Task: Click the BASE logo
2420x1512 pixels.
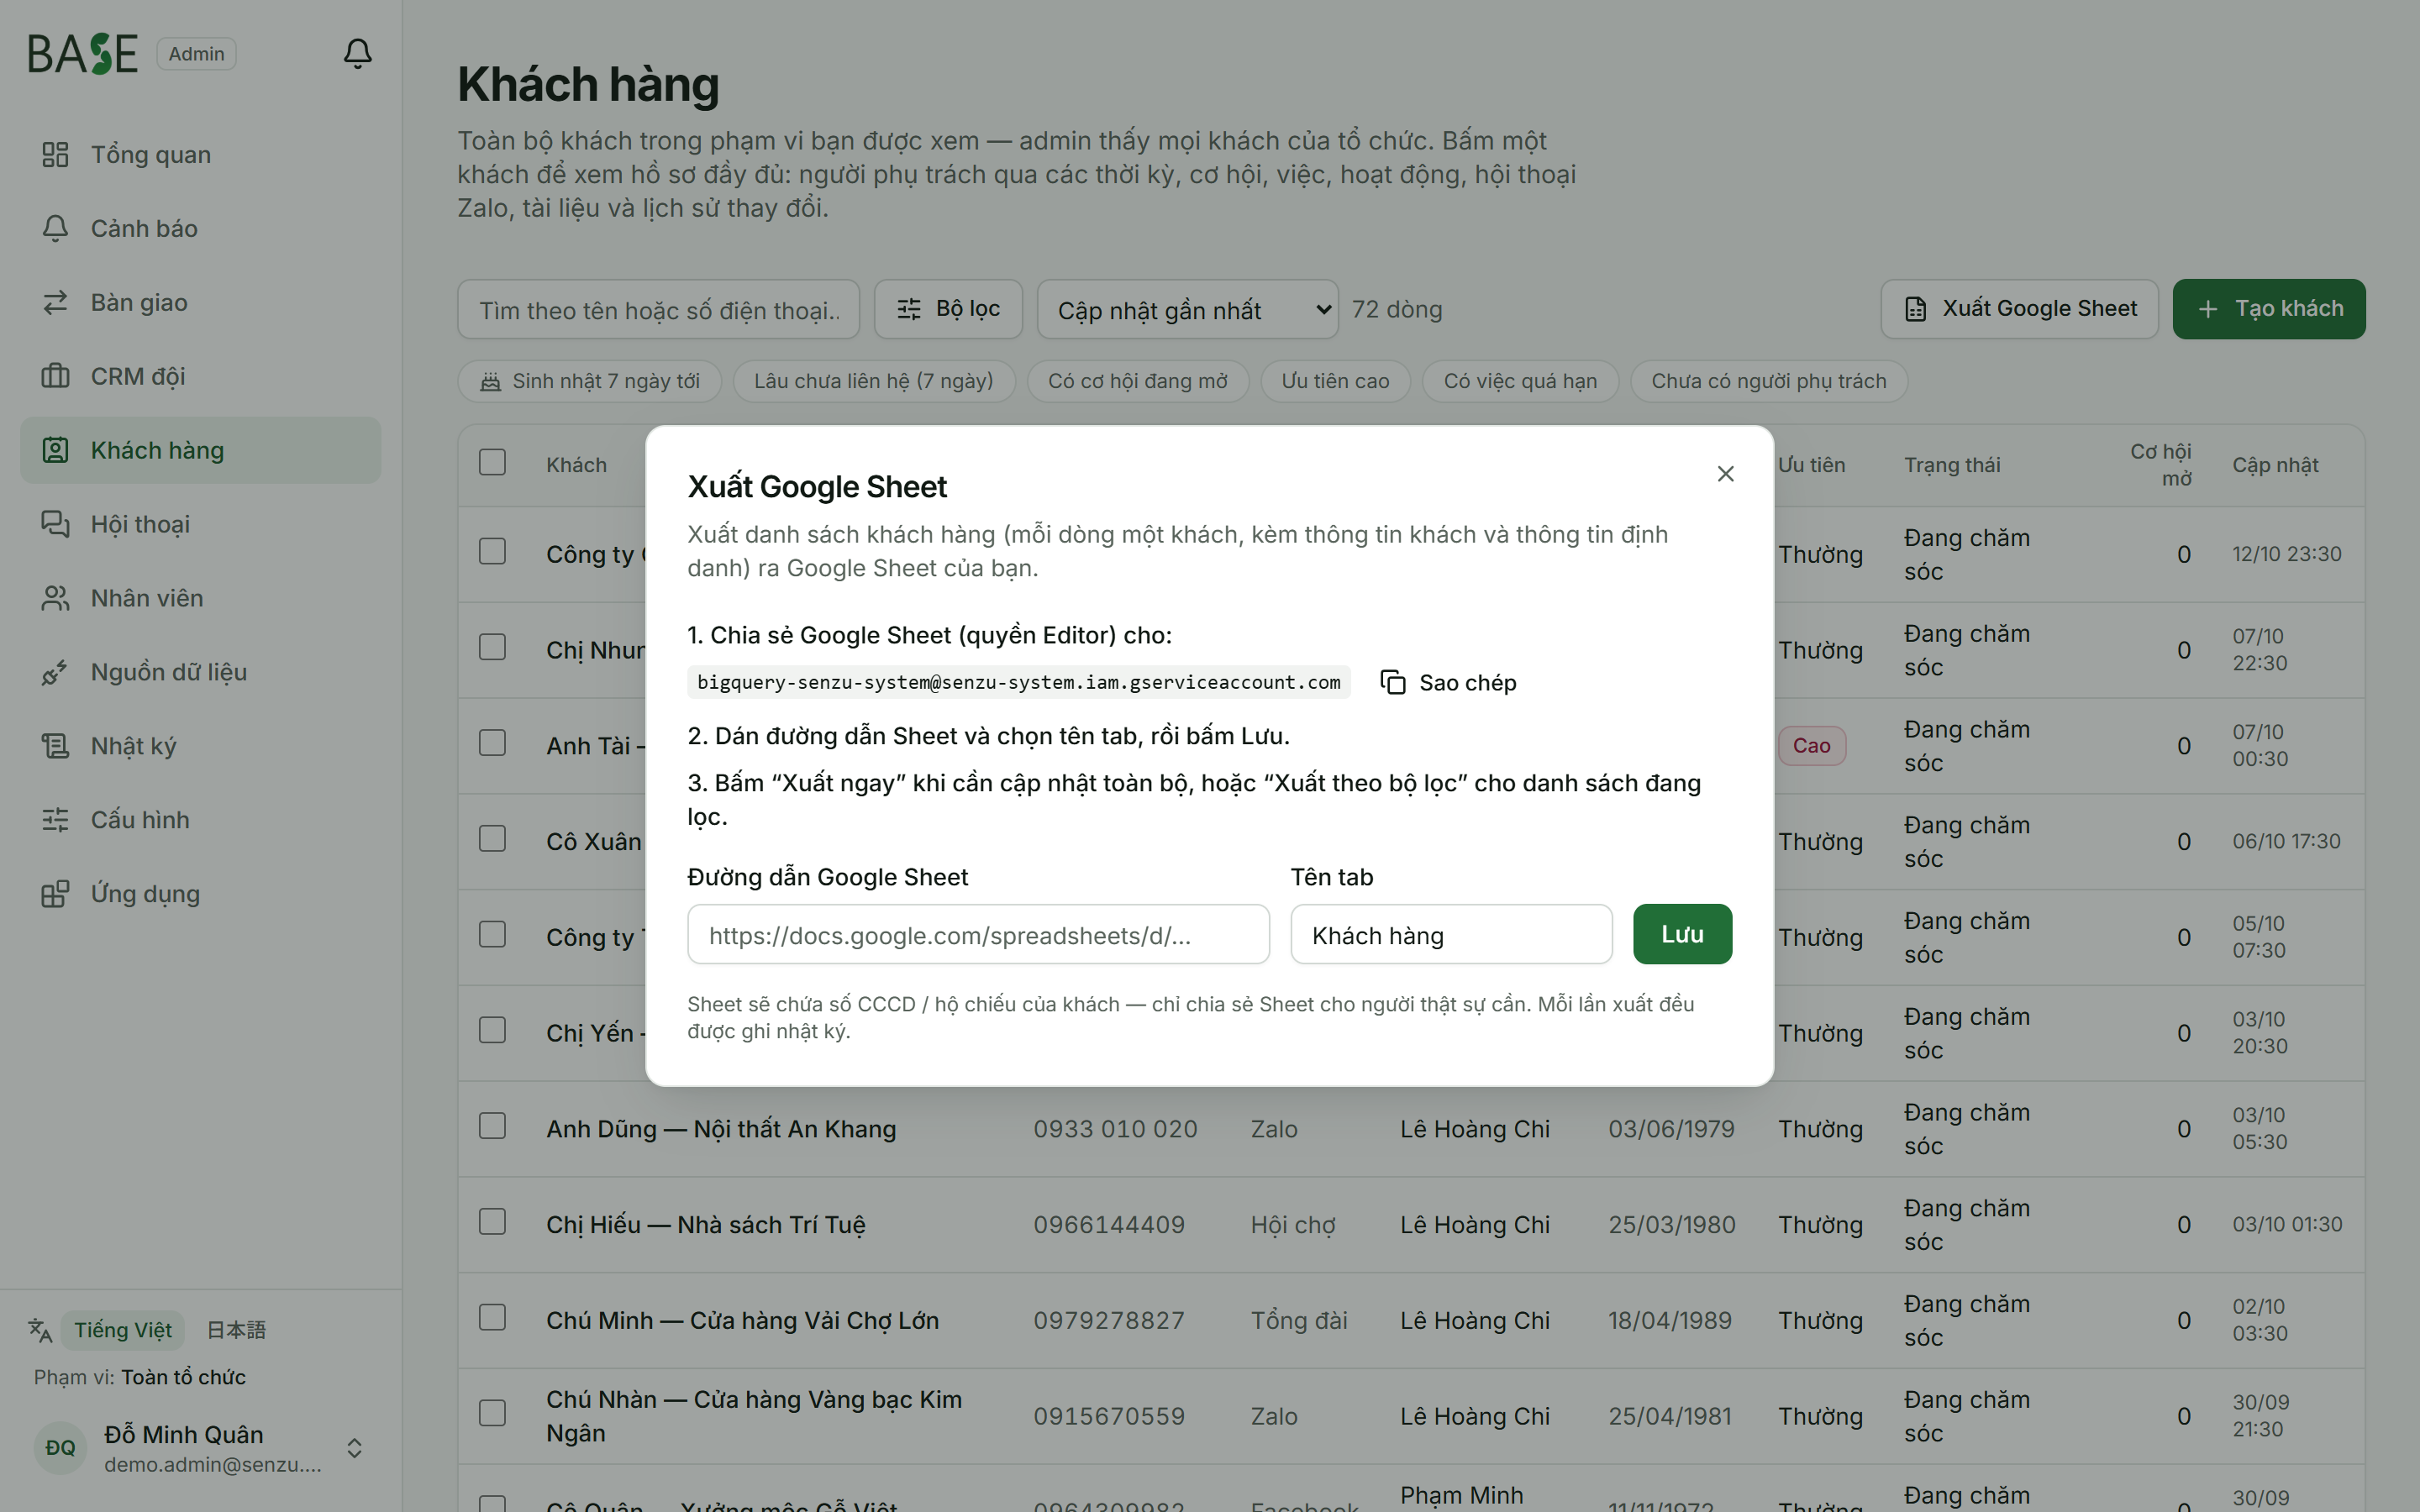Action: click(83, 54)
